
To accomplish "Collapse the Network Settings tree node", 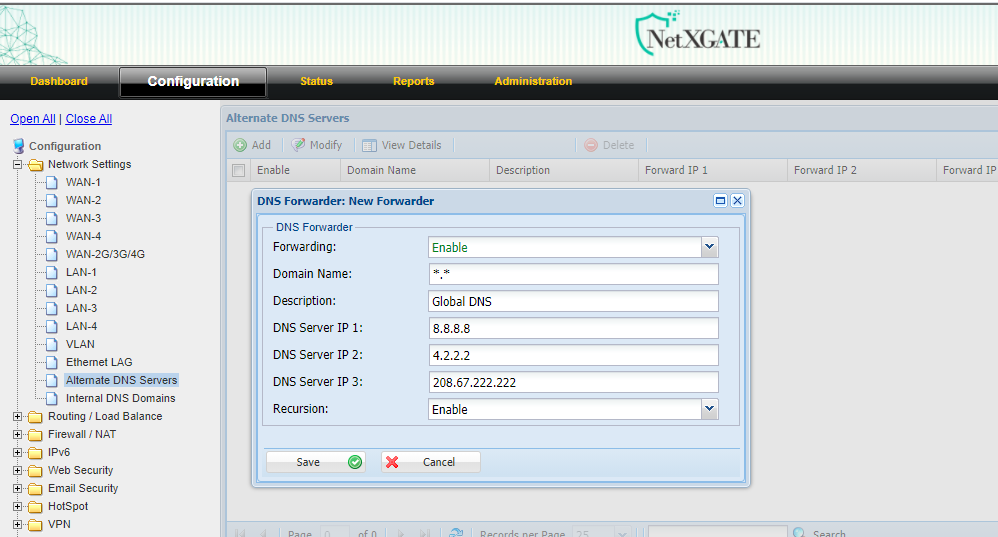I will pyautogui.click(x=17, y=164).
